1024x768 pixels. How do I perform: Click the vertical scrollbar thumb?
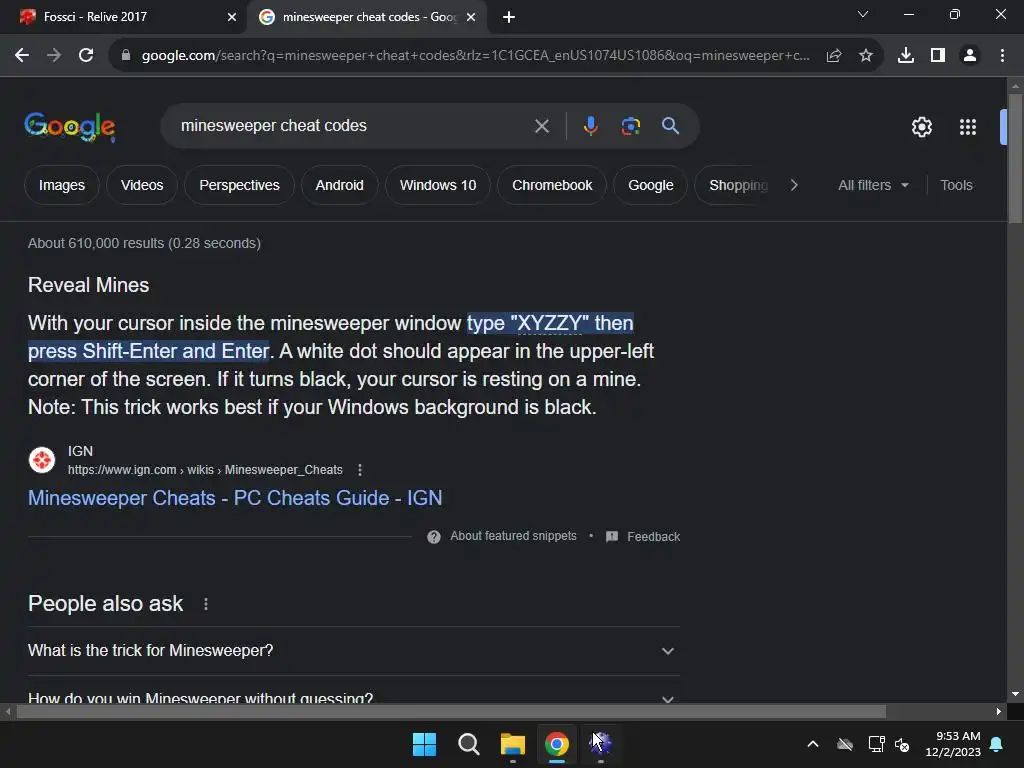[x=1015, y=157]
